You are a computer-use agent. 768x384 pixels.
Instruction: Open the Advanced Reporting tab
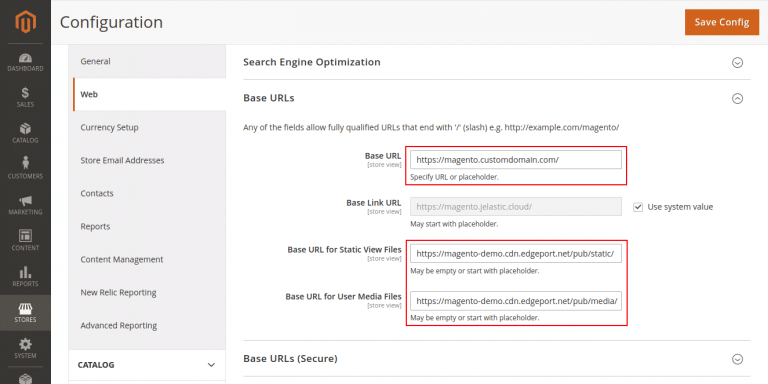tap(147, 325)
